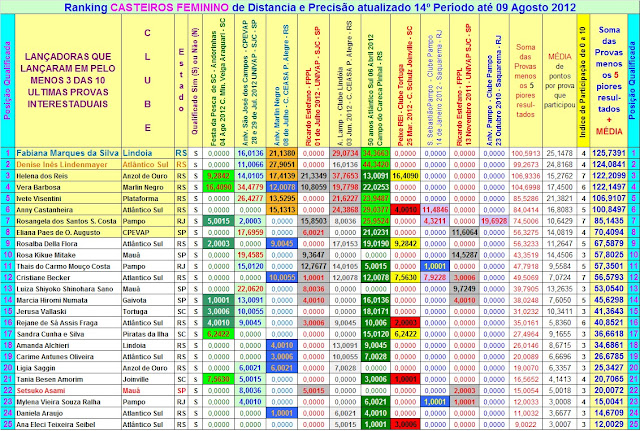640x431 pixels.
Task: Select Aniv. São José dos Campos header
Action: (x=250, y=80)
